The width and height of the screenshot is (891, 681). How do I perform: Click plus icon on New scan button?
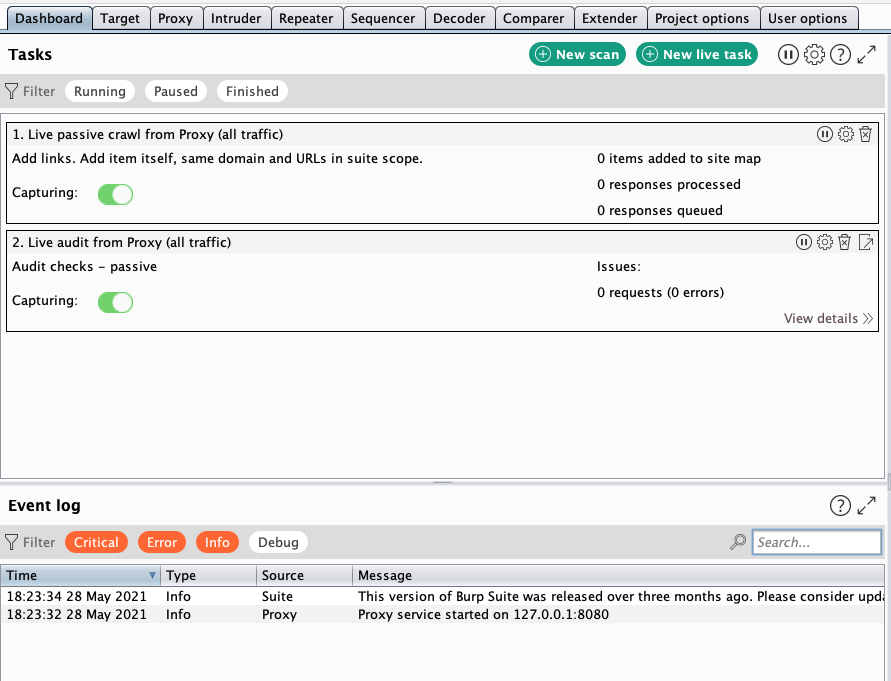click(543, 54)
